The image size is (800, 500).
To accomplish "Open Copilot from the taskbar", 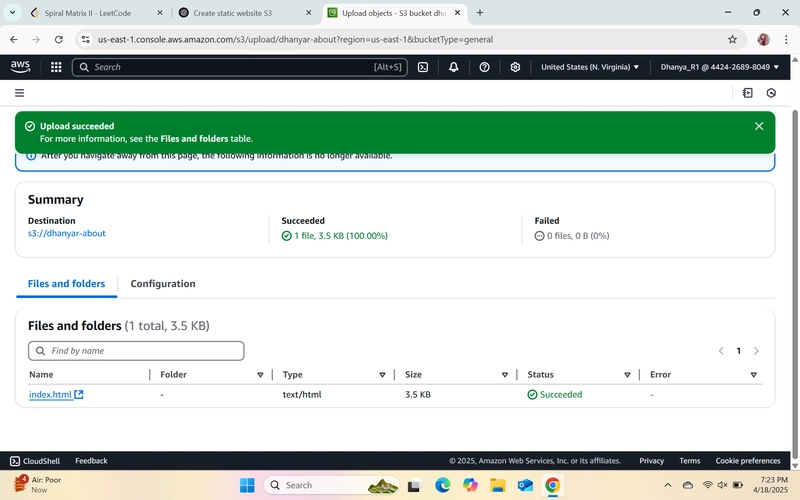I will 470,485.
